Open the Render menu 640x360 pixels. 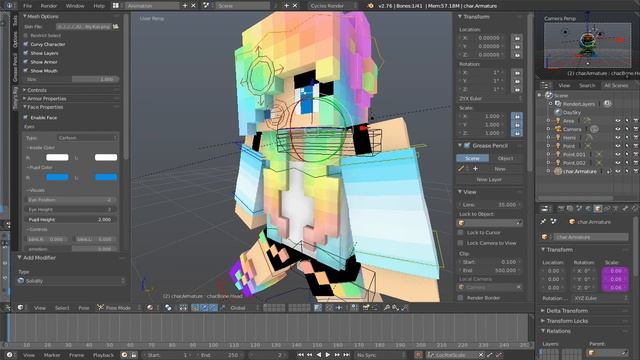[49, 6]
